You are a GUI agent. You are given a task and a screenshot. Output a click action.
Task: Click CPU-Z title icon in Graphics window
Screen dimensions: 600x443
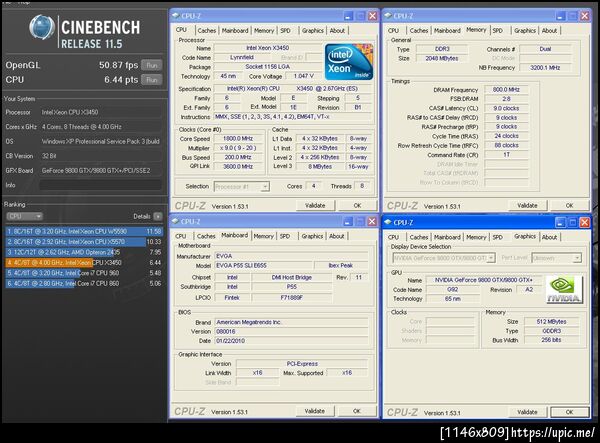click(x=388, y=222)
